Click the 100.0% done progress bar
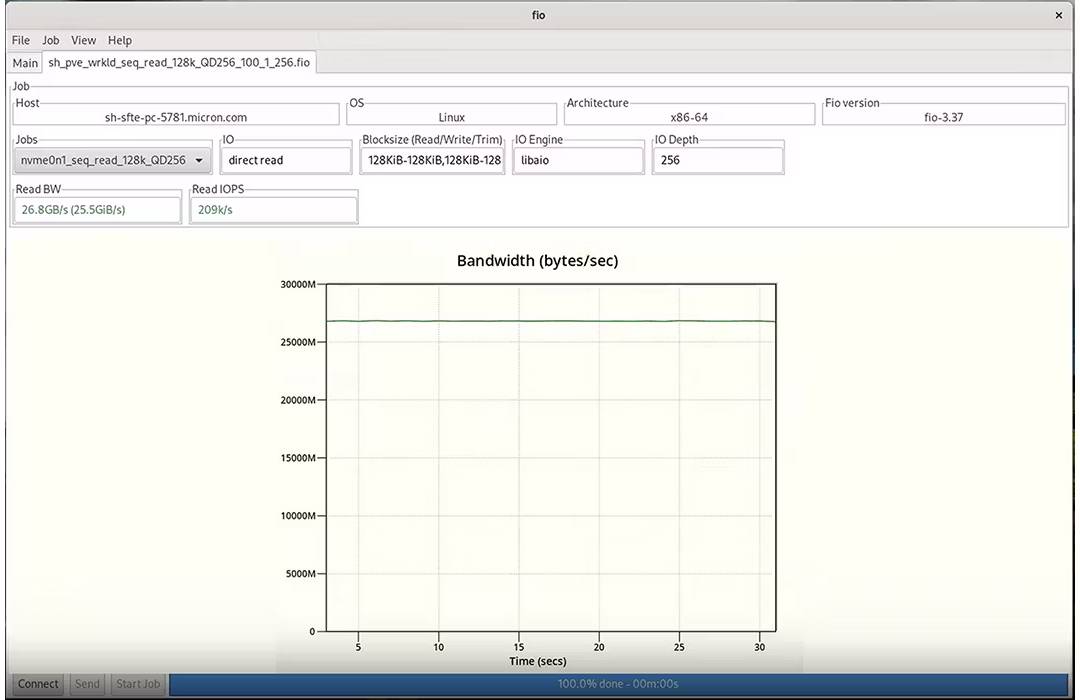The width and height of the screenshot is (1080, 700). click(619, 684)
